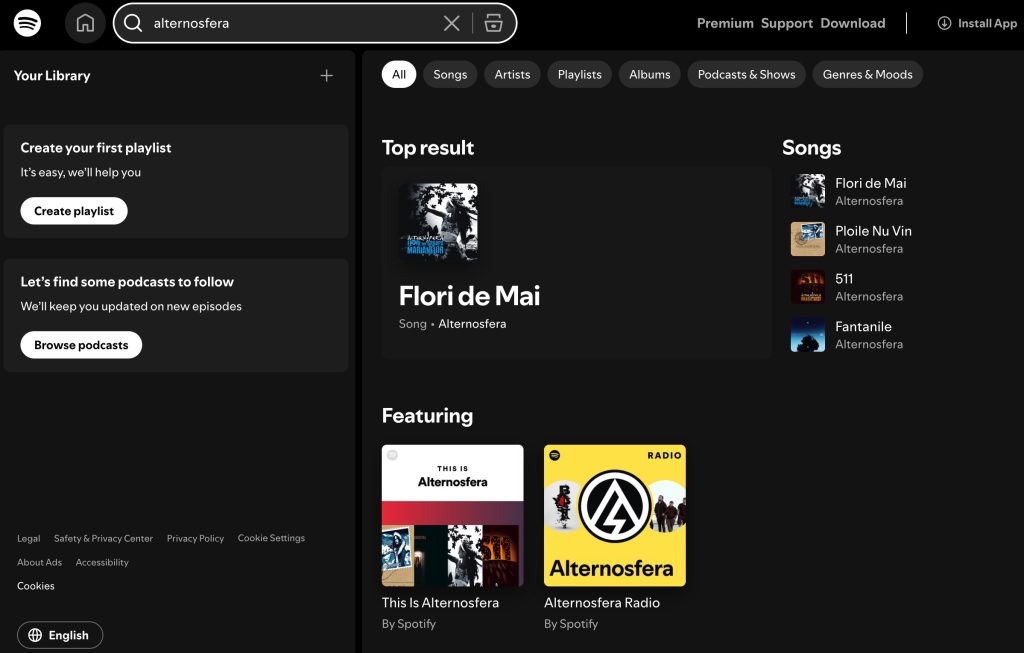This screenshot has width=1024, height=653.
Task: Click the Your Library heading
Action: [x=52, y=76]
